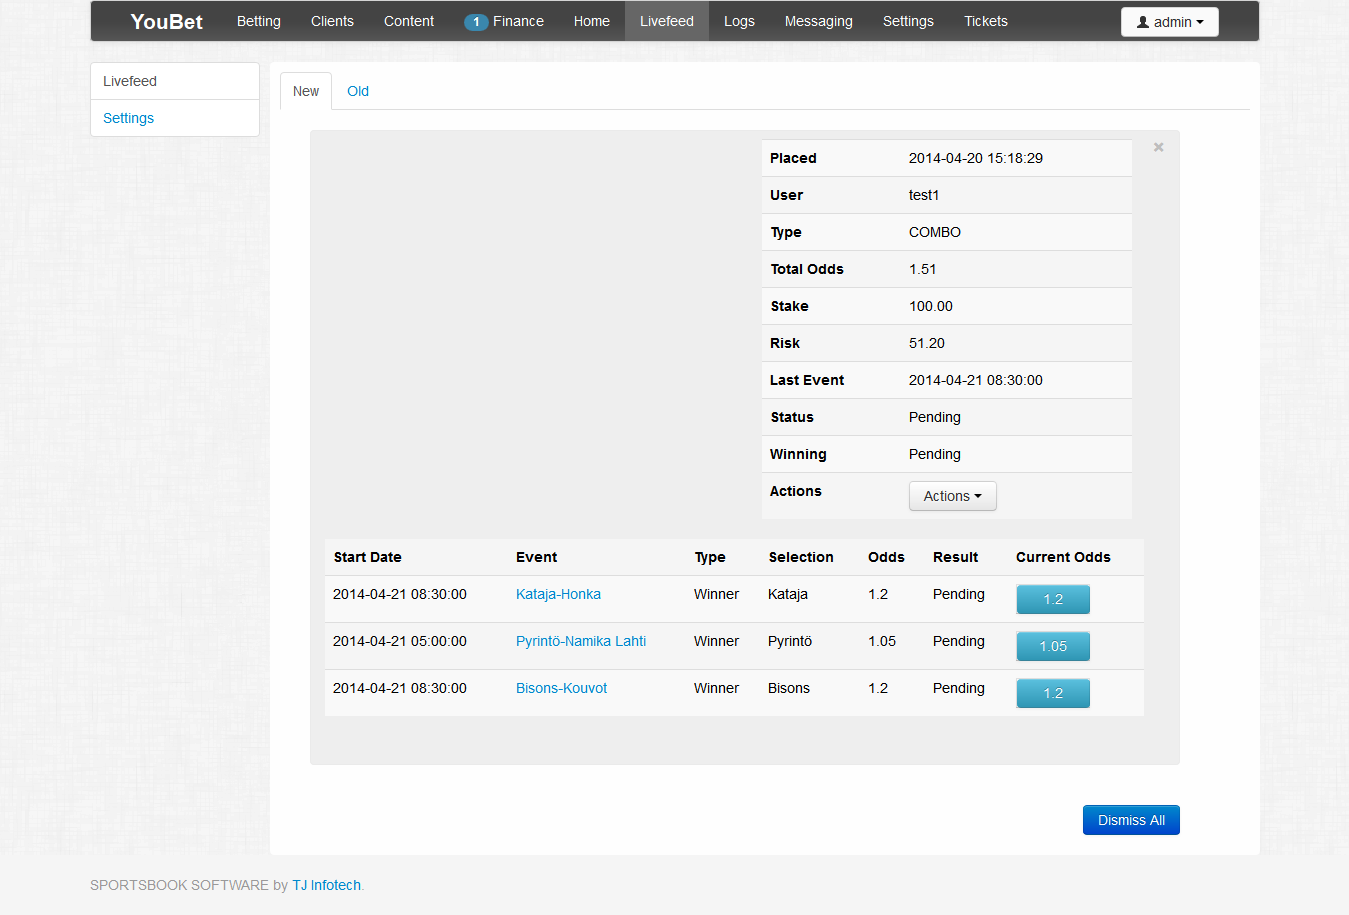Open the Bisons-Kouvot event link

tap(561, 688)
